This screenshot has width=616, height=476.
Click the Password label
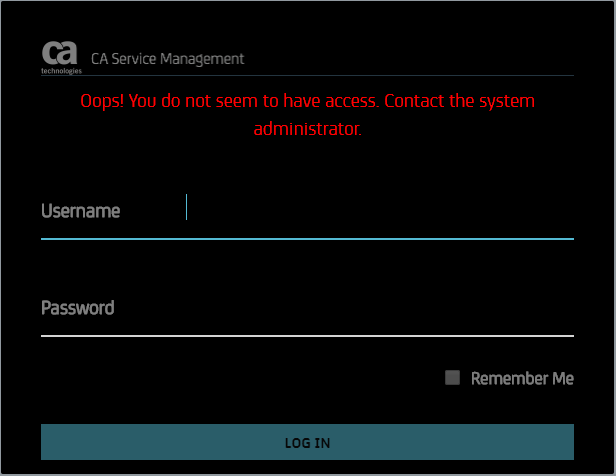(77, 308)
